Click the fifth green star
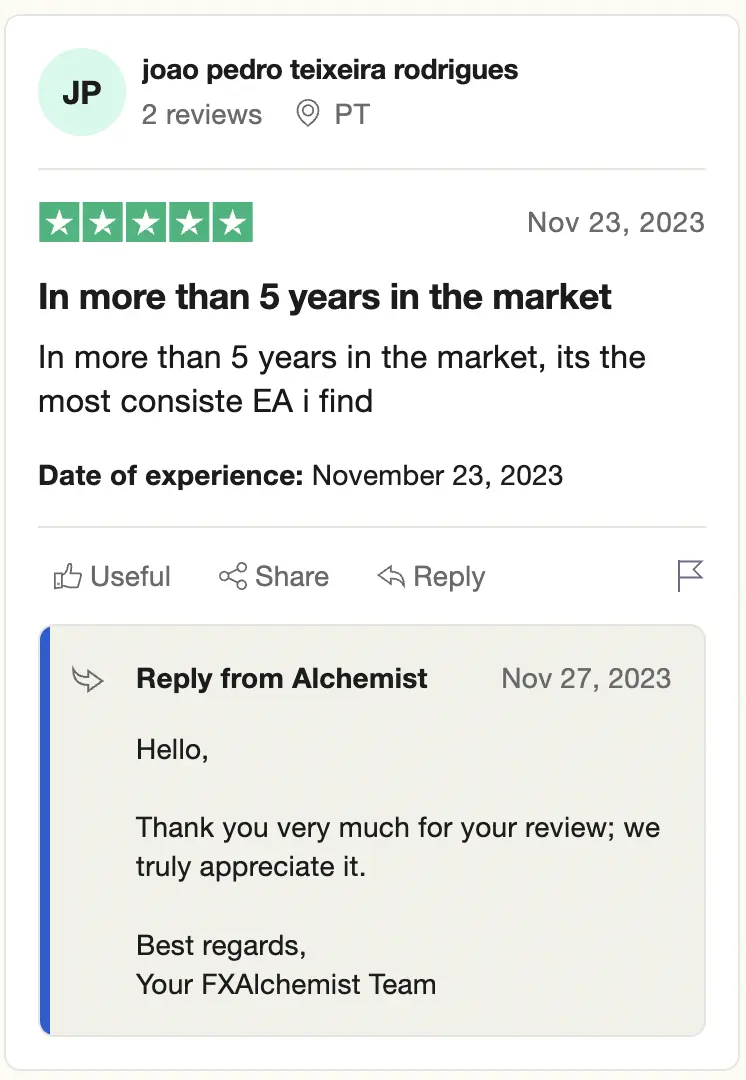Viewport: 746px width, 1080px height. pyautogui.click(x=233, y=222)
